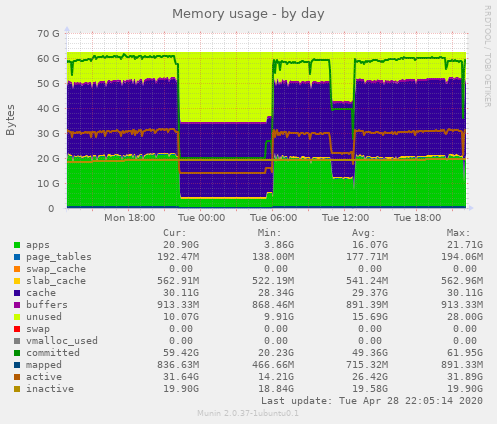Click the mapped current value 836.63M

pos(178,365)
